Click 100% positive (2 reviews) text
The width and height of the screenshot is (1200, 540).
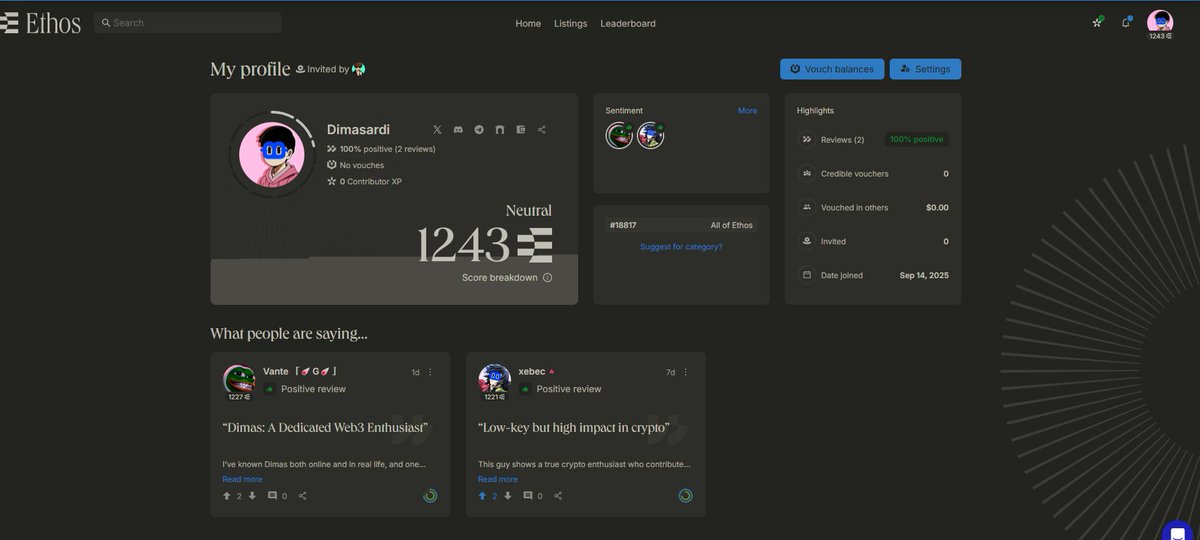click(387, 149)
